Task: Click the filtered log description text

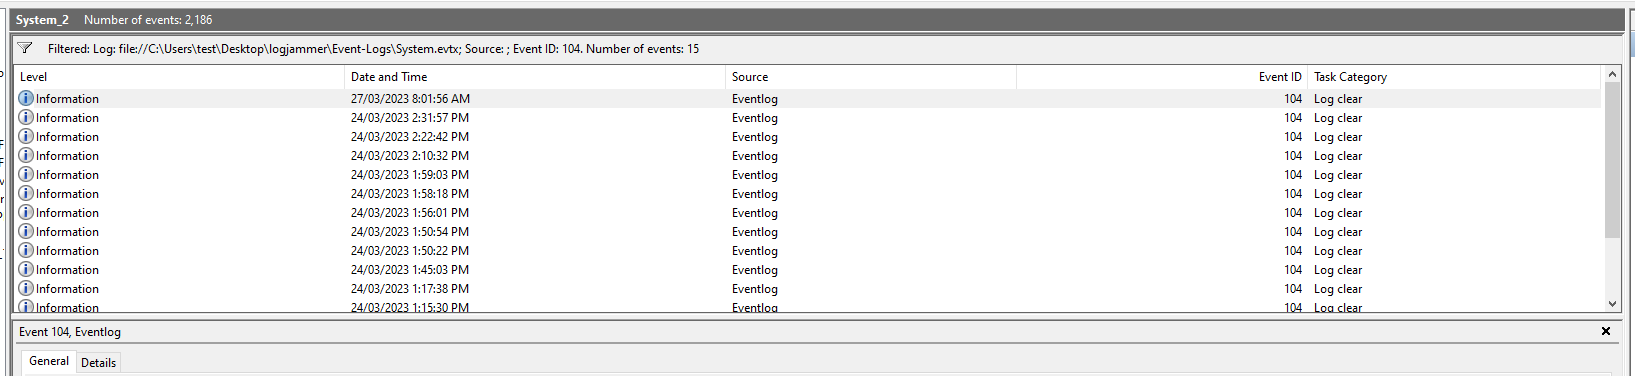Action: point(373,49)
